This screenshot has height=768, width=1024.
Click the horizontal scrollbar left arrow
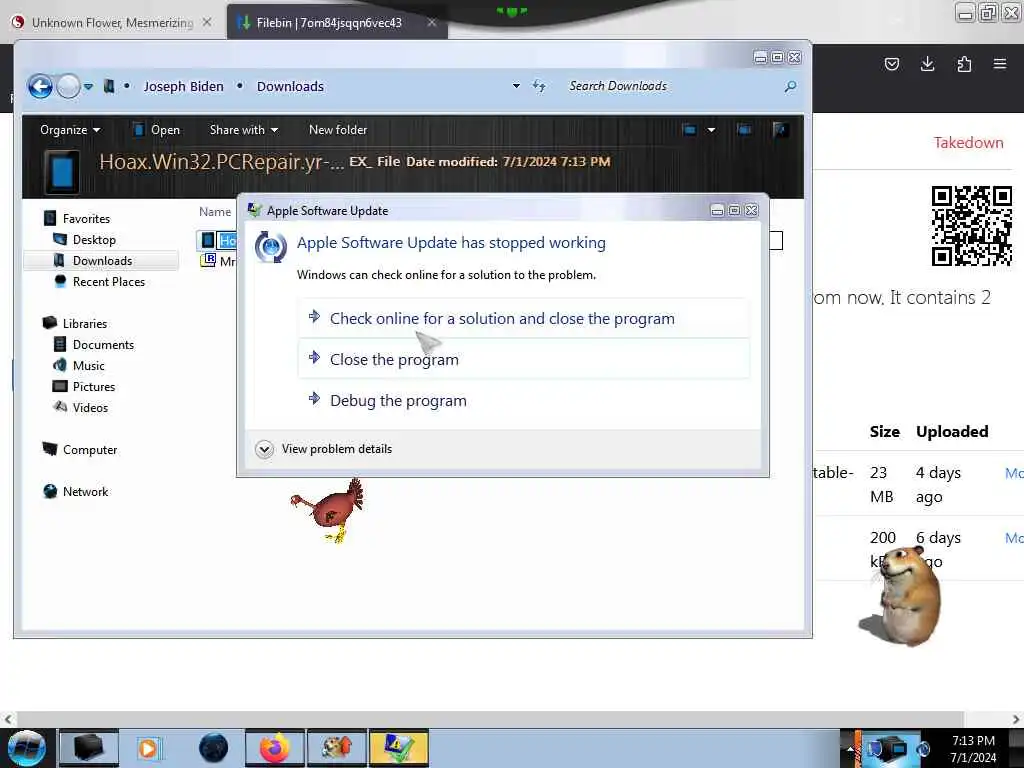tap(7, 719)
